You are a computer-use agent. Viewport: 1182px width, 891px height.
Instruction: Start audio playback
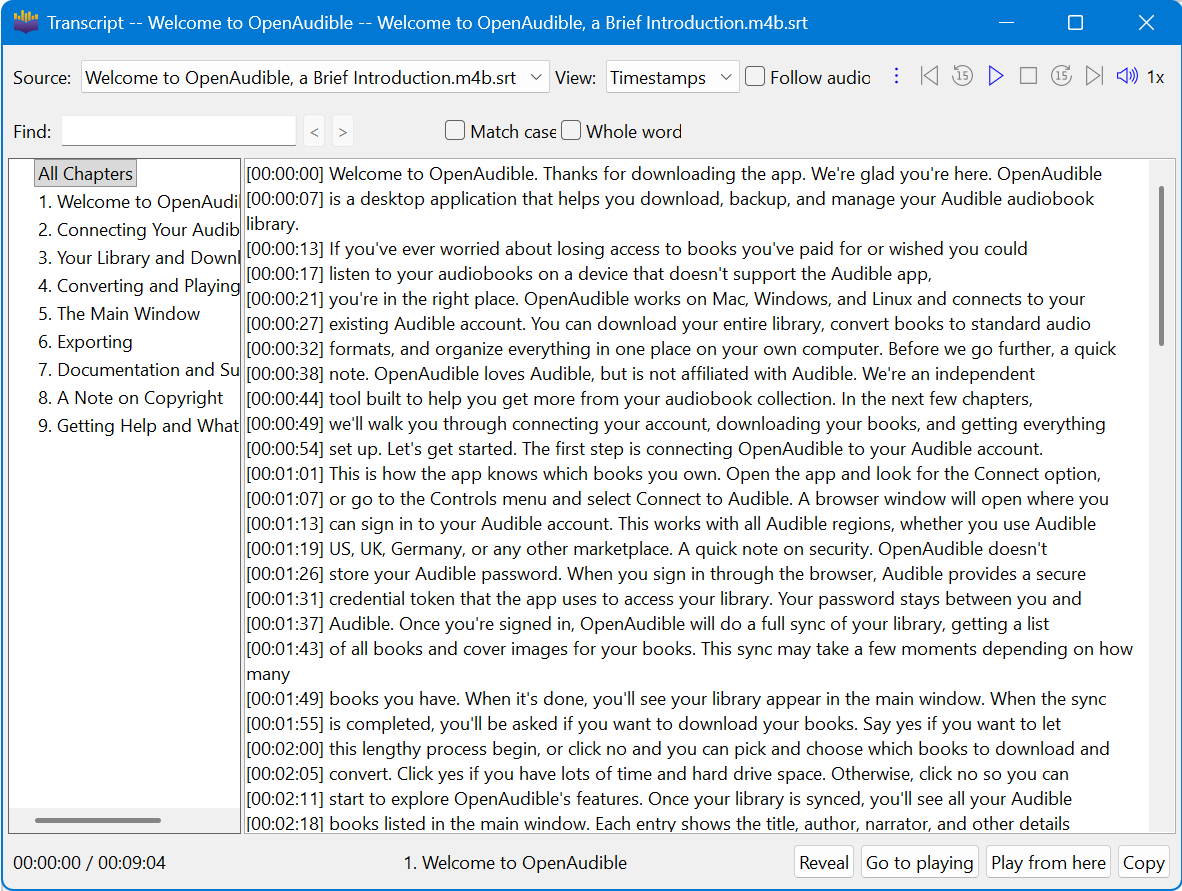pos(996,76)
